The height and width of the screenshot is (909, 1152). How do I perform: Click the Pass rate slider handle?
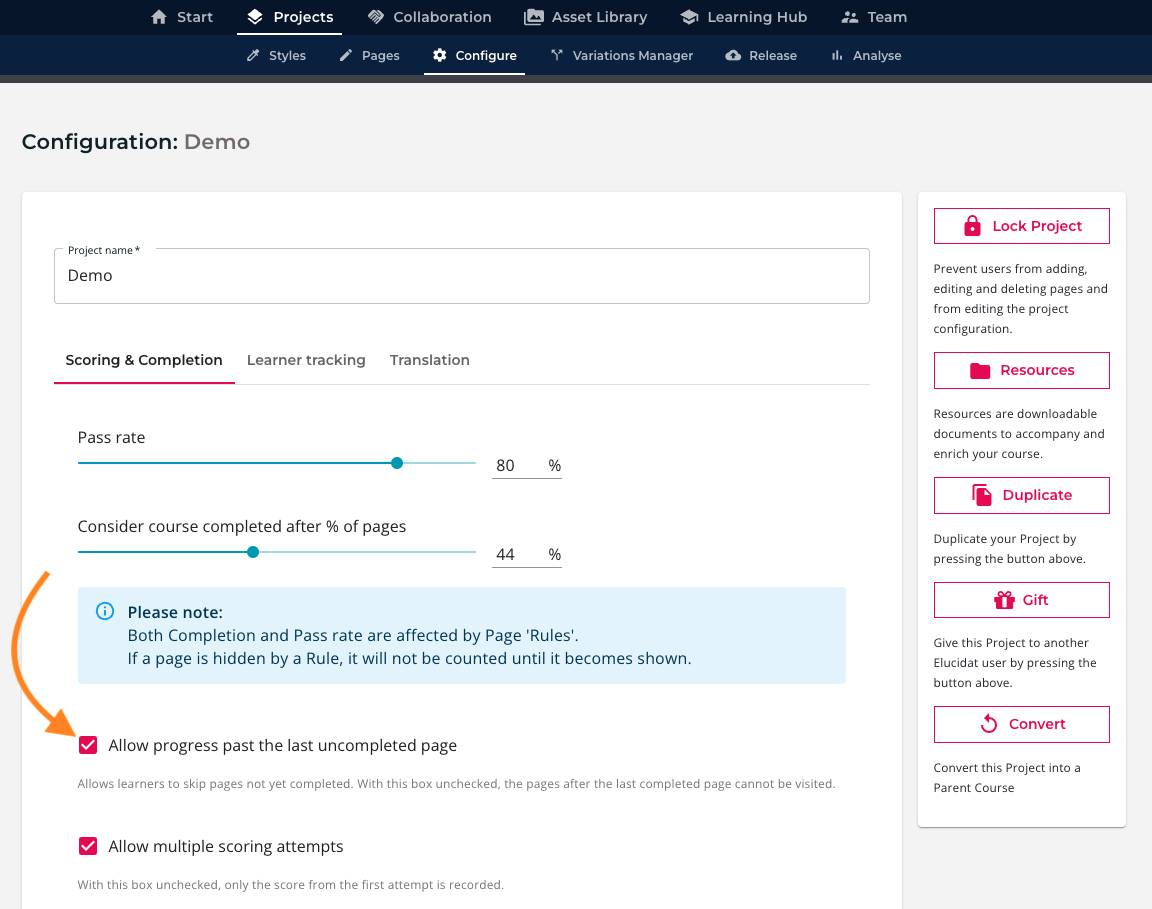tap(397, 463)
